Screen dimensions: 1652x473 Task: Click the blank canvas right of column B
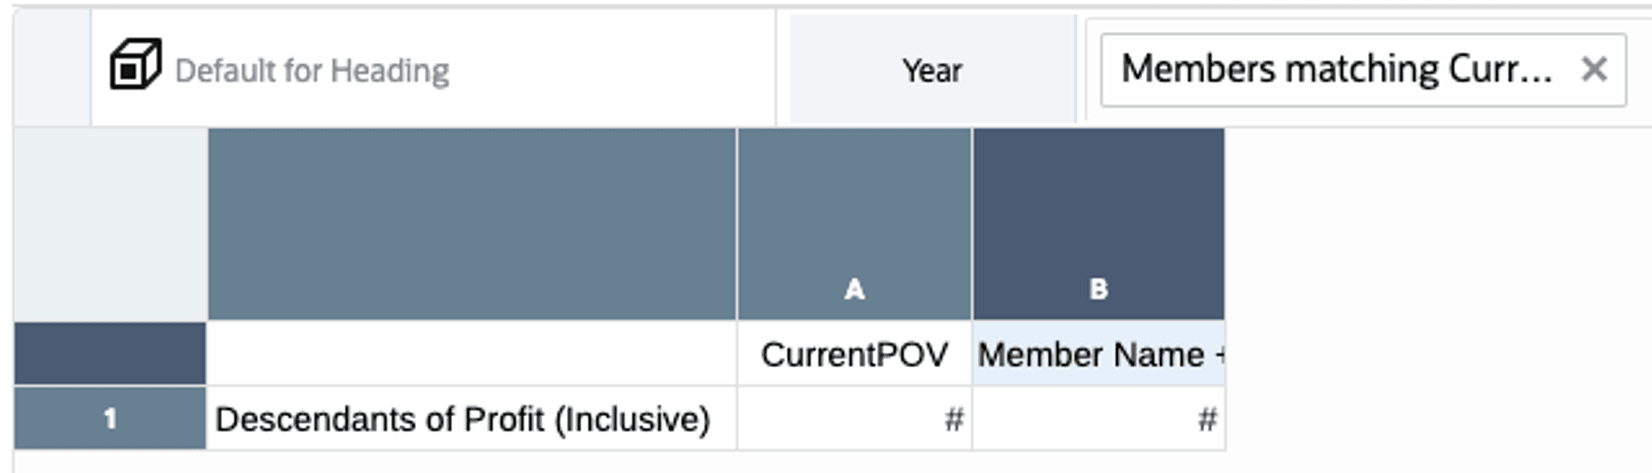coord(1430,290)
